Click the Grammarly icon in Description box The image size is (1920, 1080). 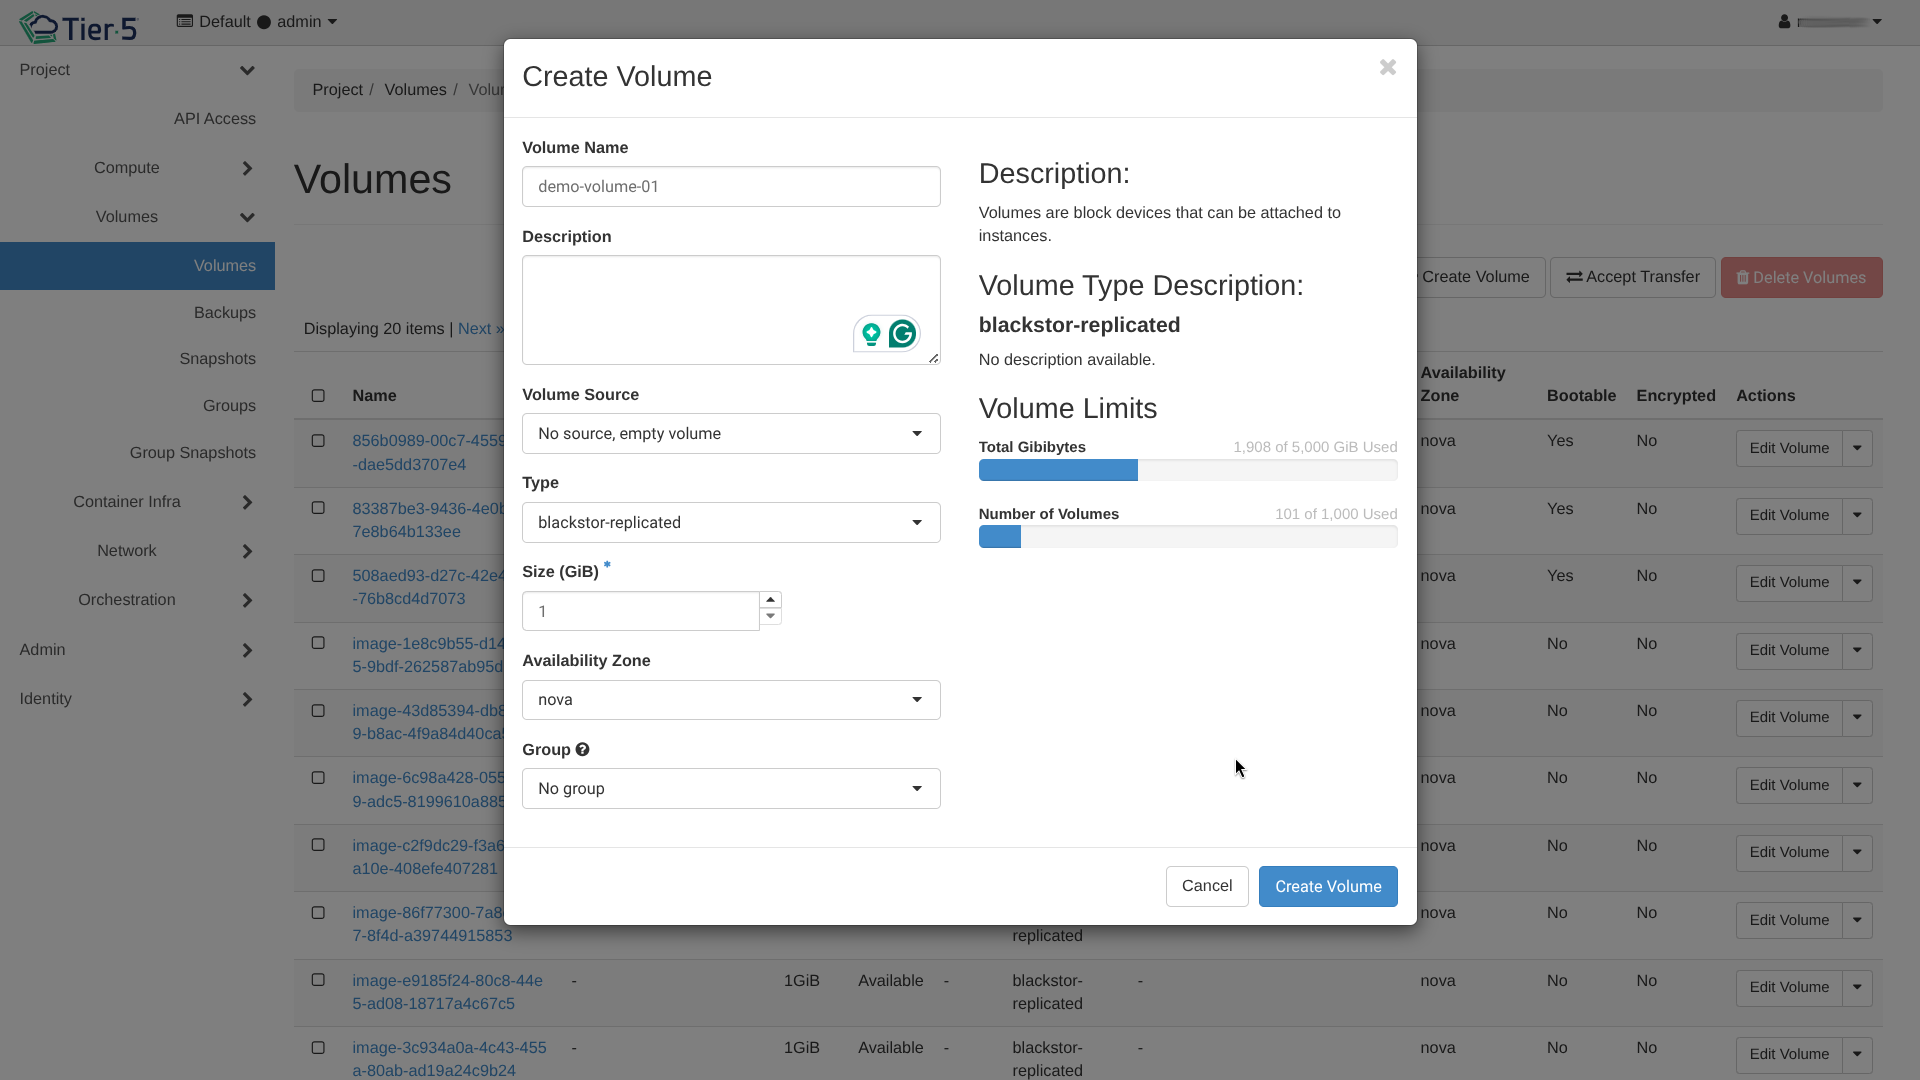pyautogui.click(x=902, y=334)
